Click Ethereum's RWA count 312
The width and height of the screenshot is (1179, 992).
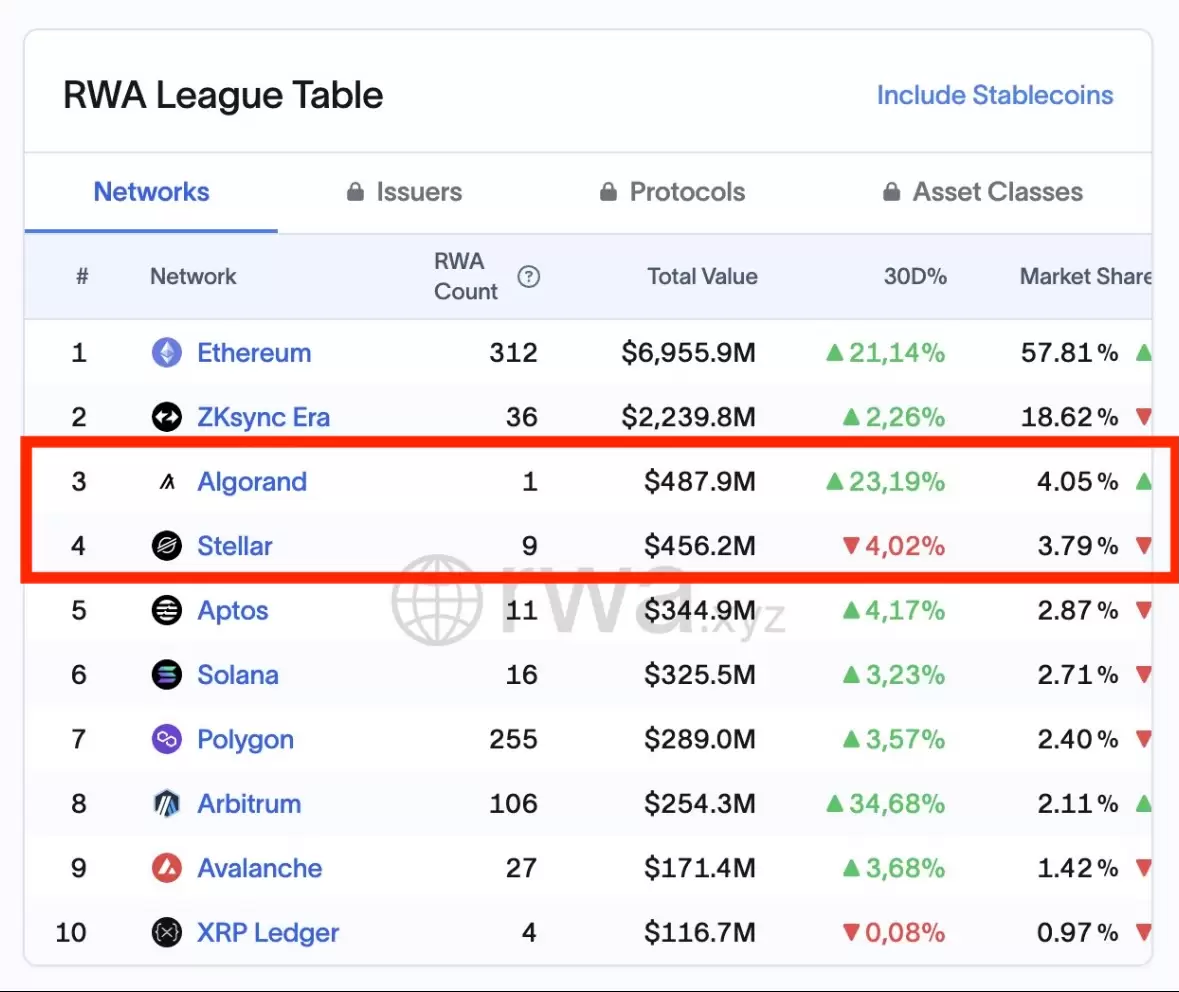click(514, 353)
